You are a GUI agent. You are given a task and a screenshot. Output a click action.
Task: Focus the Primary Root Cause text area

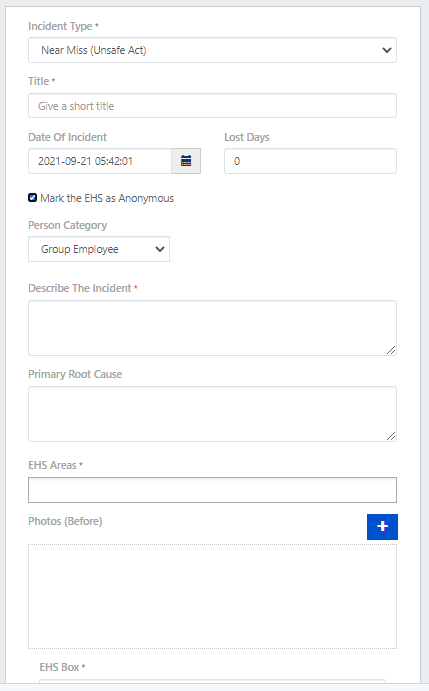213,414
